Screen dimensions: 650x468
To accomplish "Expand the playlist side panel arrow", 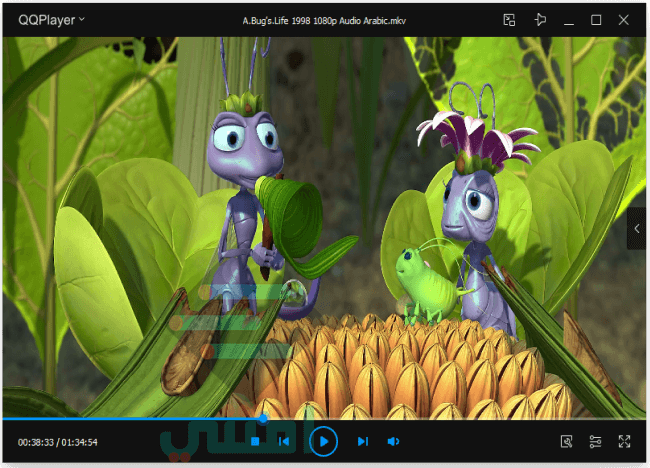I will coord(637,228).
